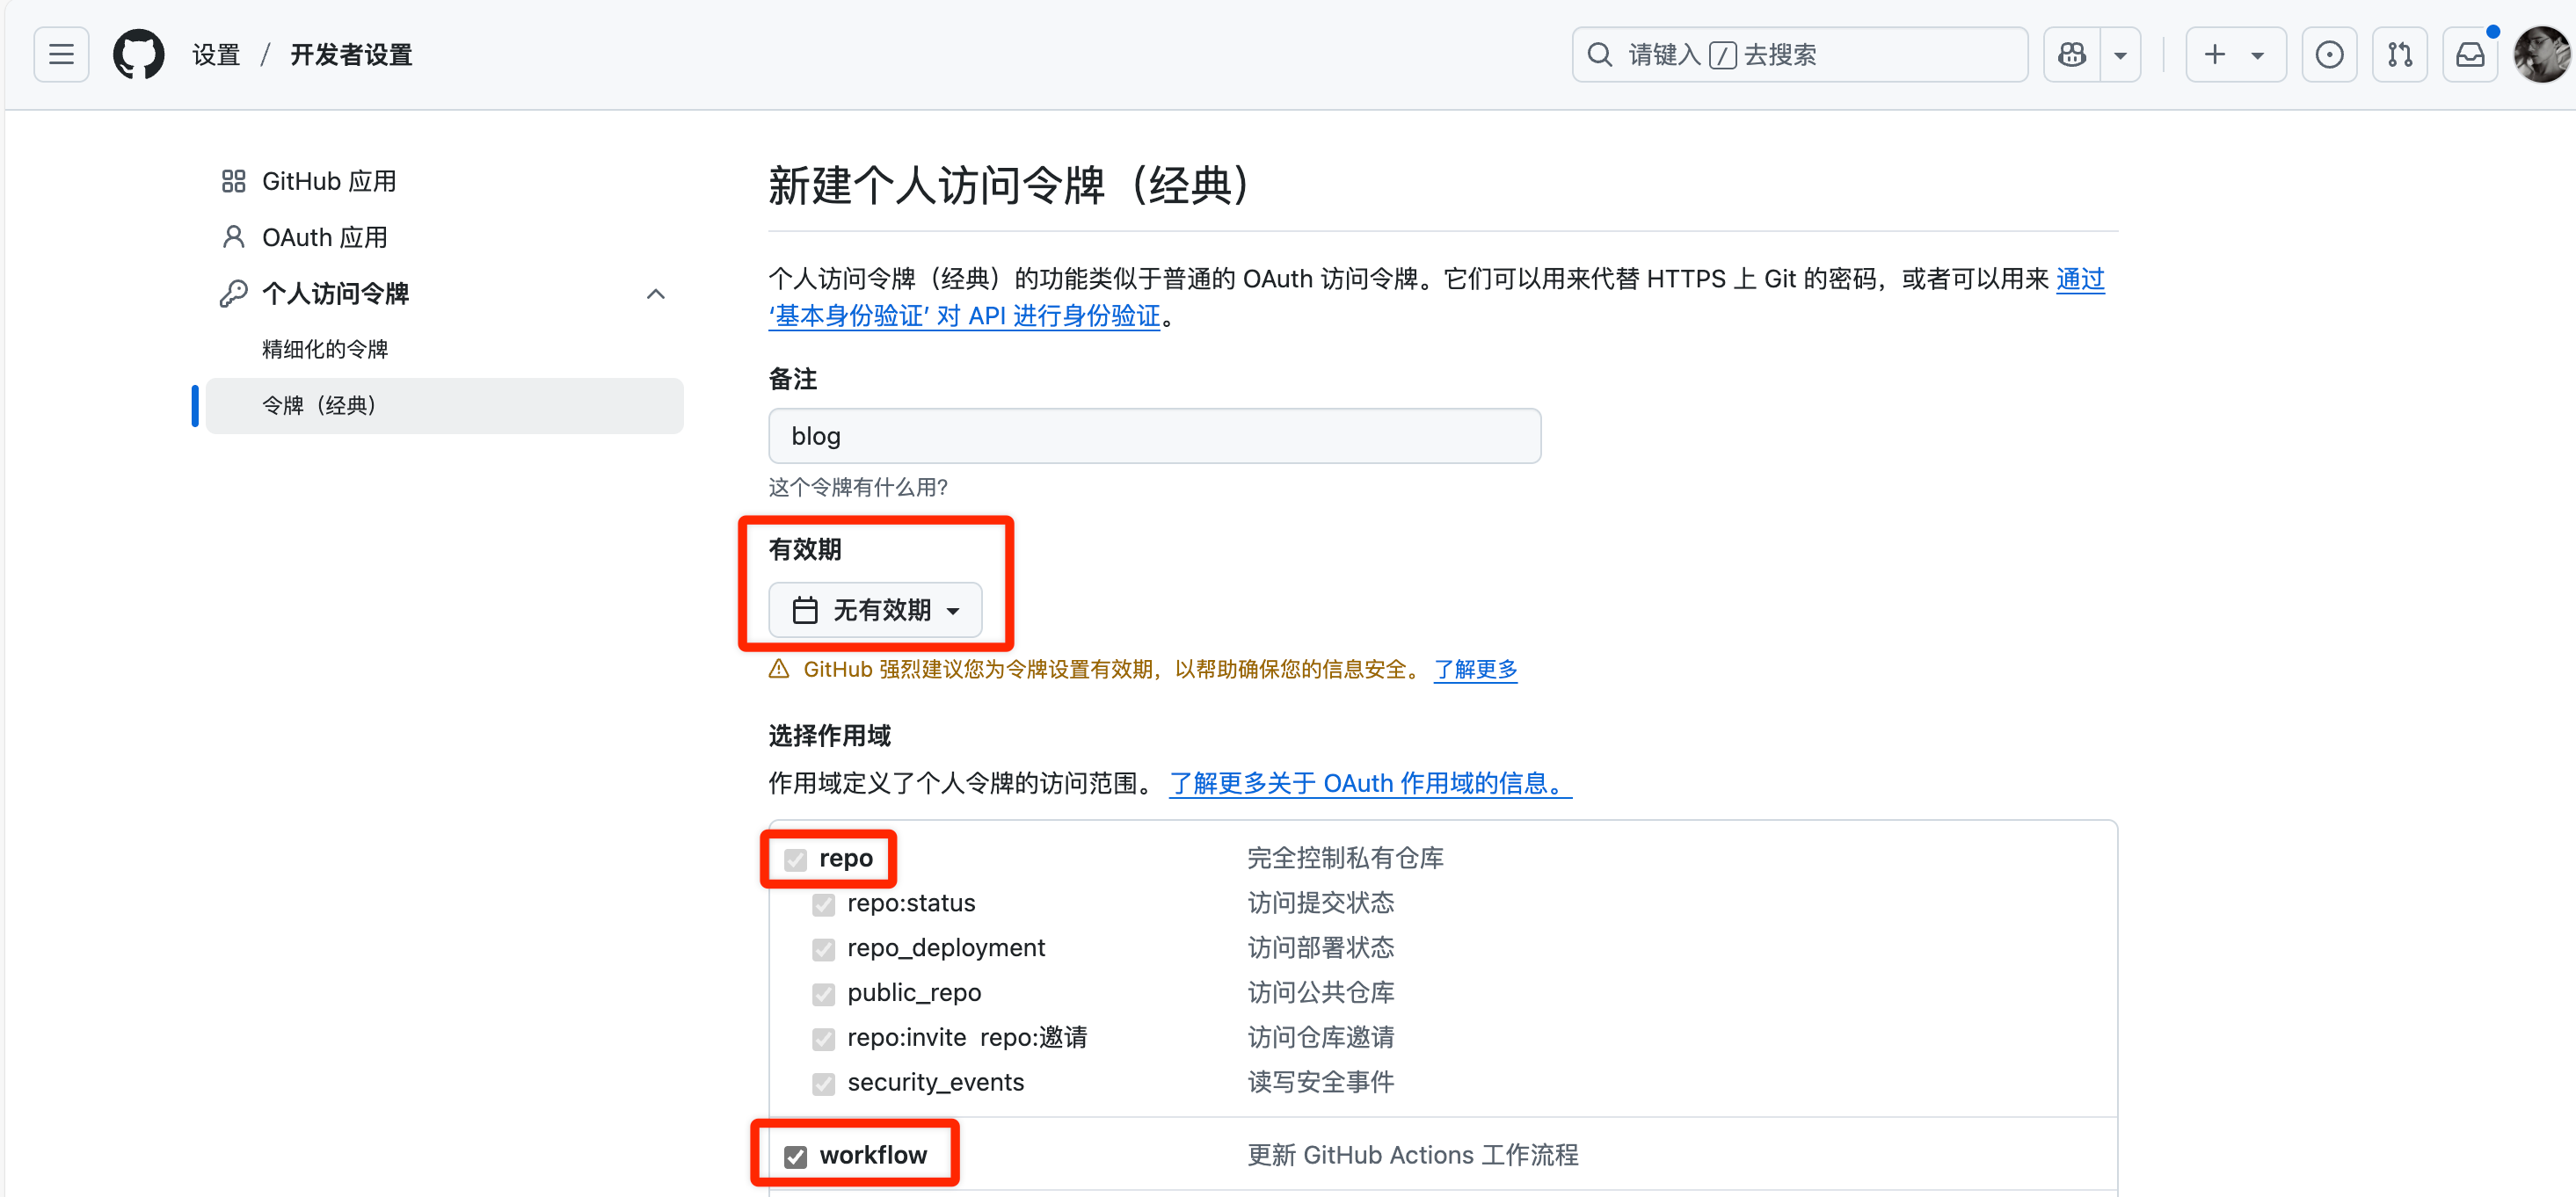Viewport: 2576px width, 1197px height.
Task: Click the 更新 GitHub Actions 工作流程 text
Action: pos(1412,1155)
